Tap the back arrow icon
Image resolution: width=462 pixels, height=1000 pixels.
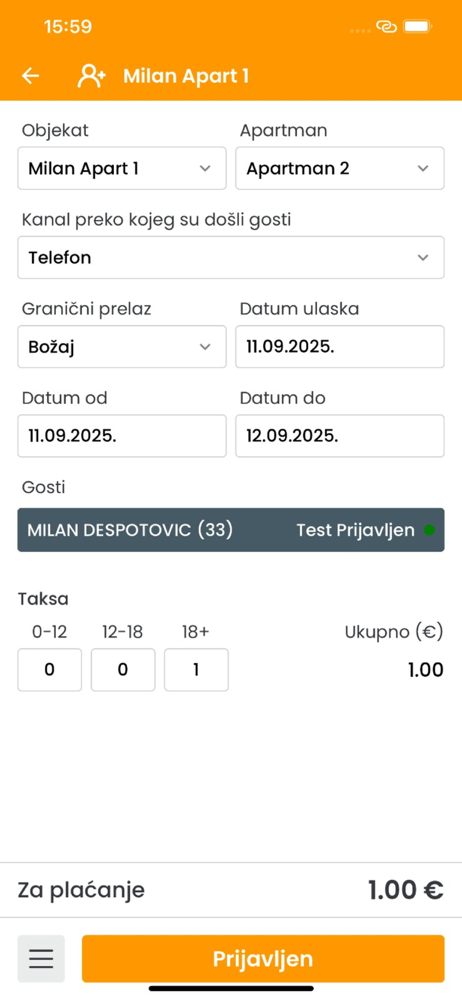(x=31, y=76)
